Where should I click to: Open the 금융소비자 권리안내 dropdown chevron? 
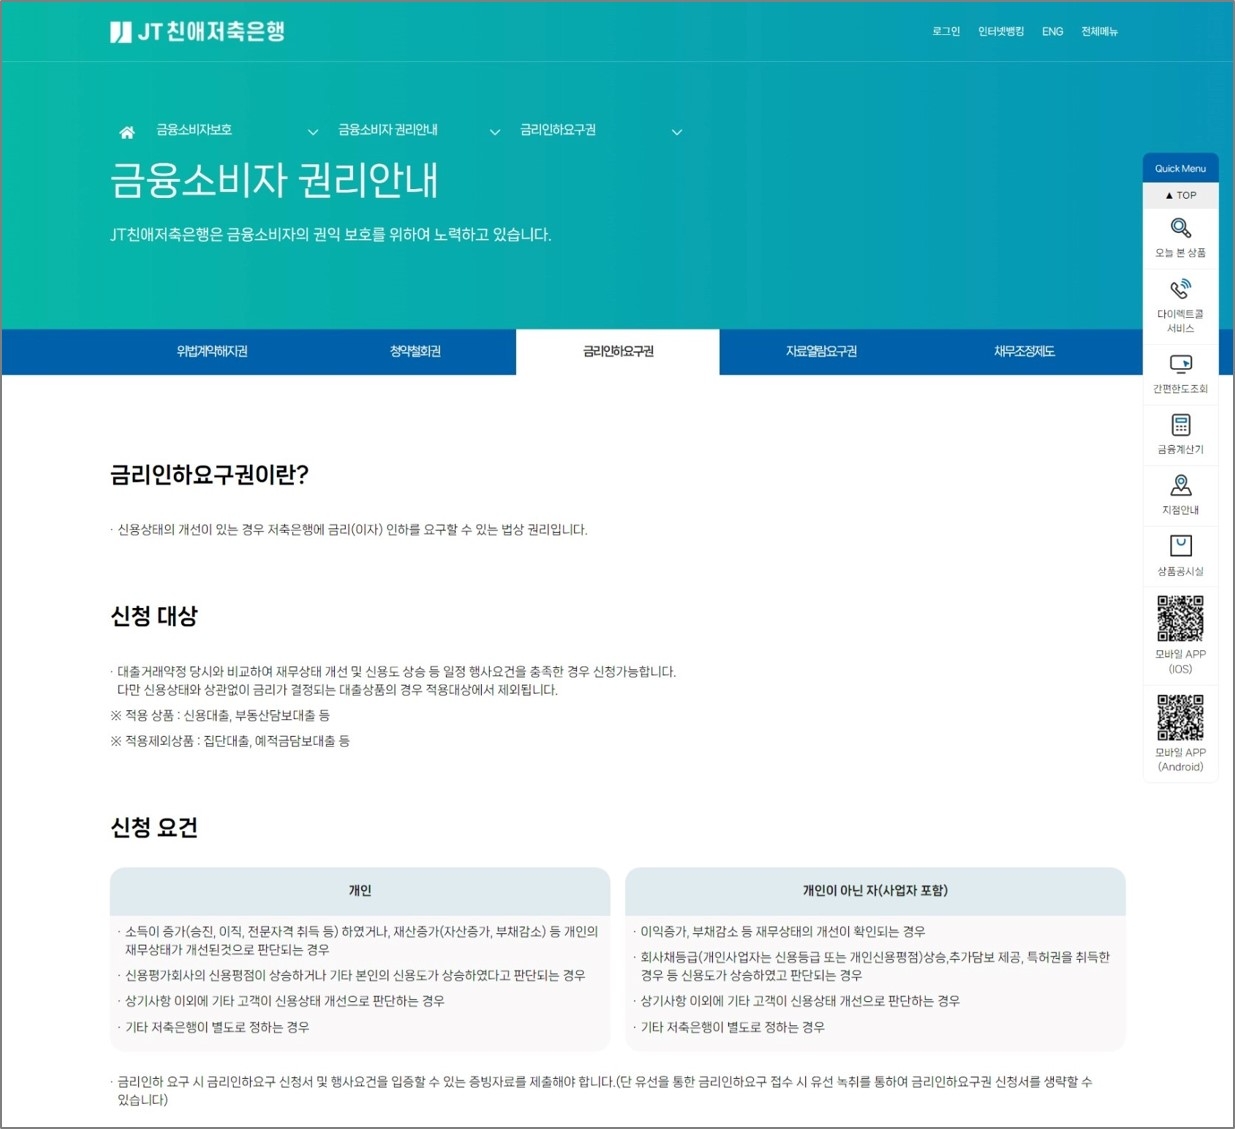pyautogui.click(x=495, y=131)
